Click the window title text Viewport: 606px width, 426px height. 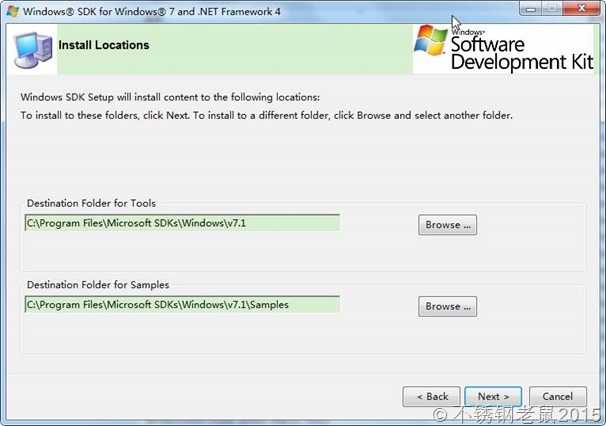[152, 12]
